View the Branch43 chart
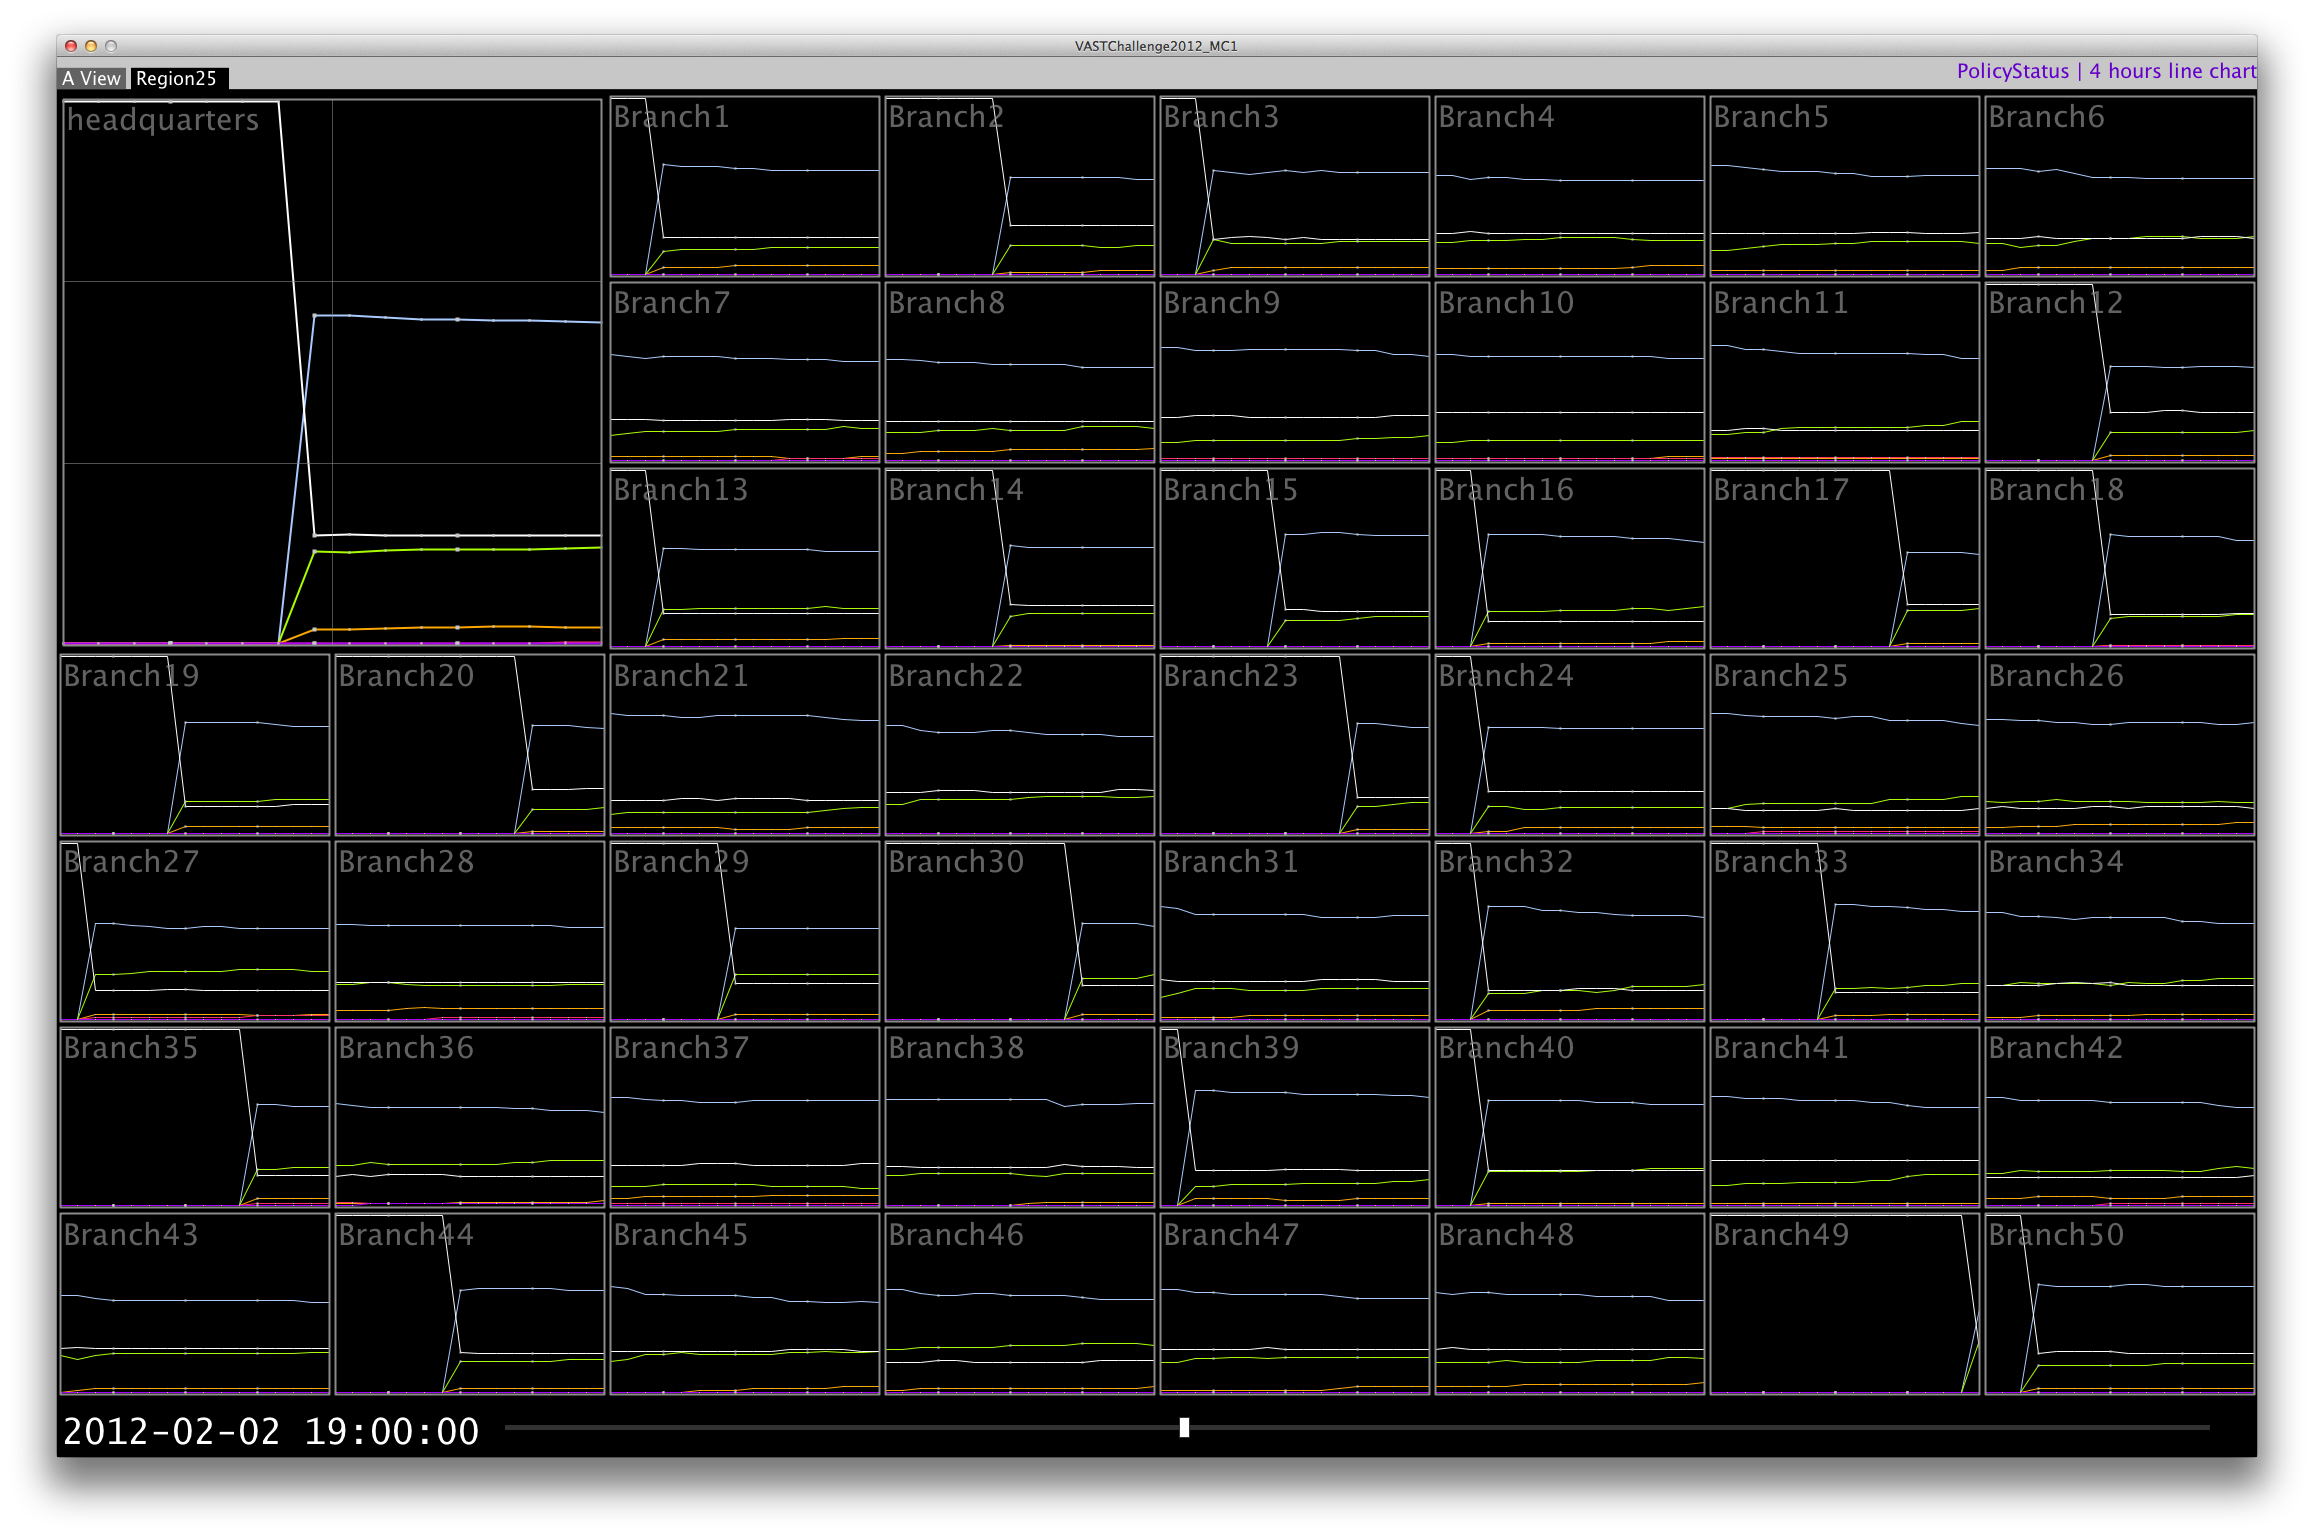 coord(195,1304)
